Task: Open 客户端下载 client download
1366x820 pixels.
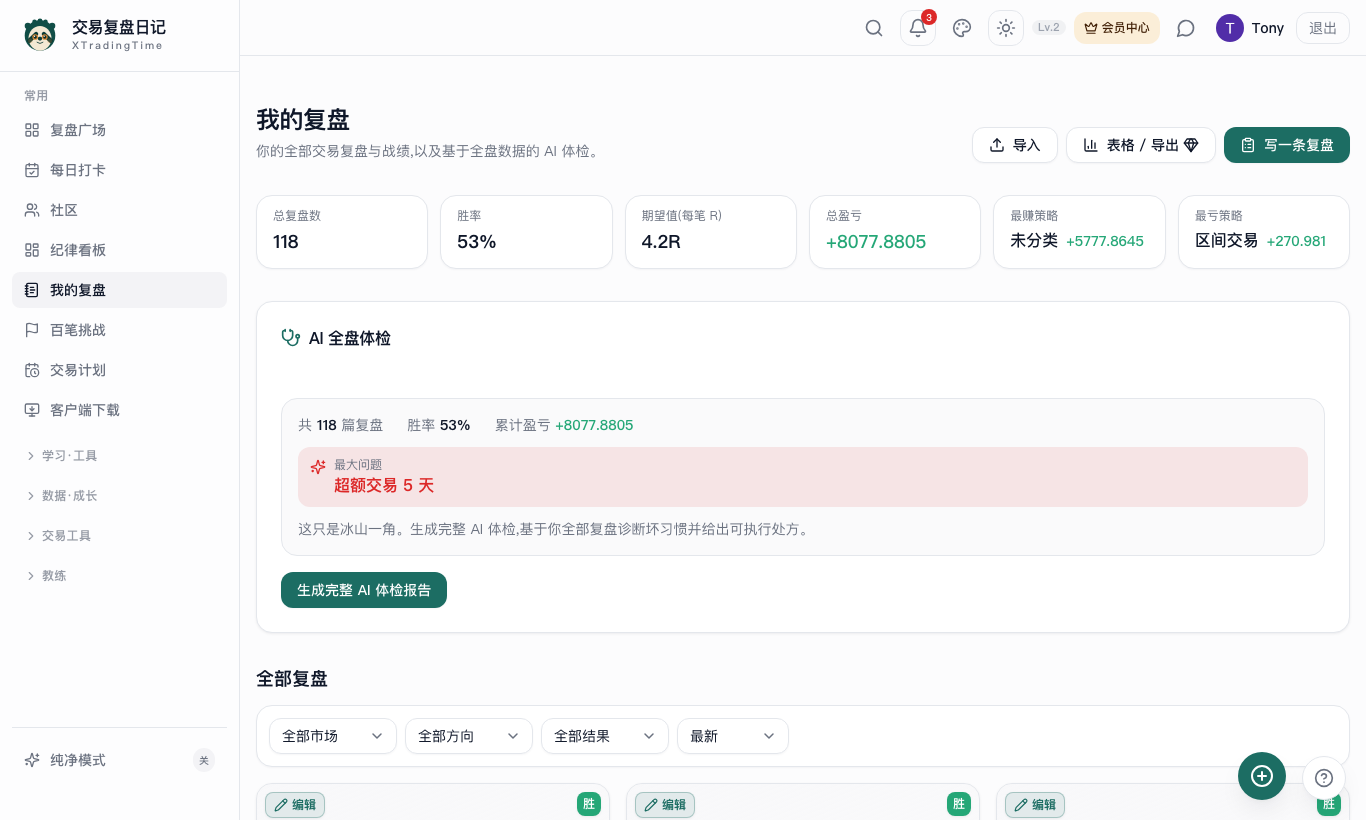Action: point(119,410)
